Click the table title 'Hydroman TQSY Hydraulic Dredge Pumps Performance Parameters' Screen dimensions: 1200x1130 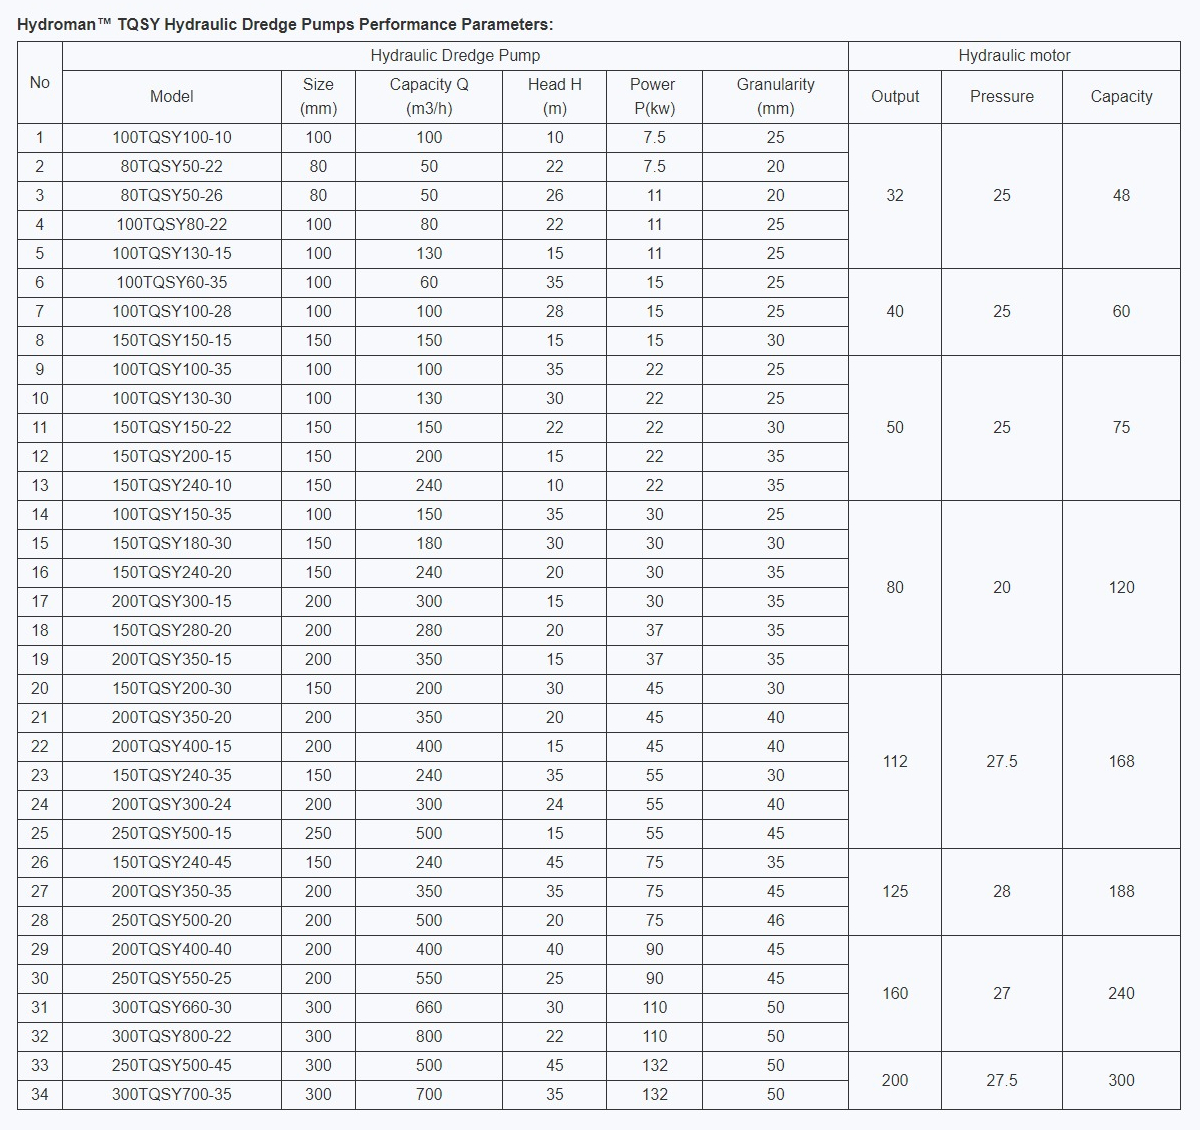click(x=285, y=24)
